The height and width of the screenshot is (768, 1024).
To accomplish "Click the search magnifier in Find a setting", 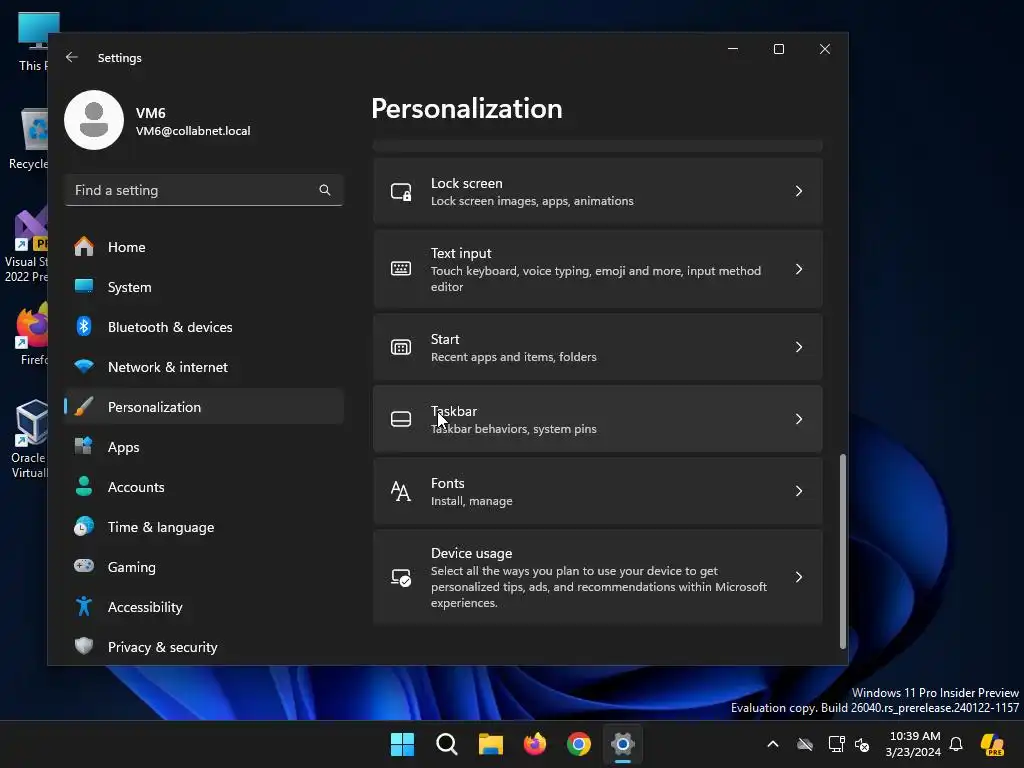I will 325,190.
